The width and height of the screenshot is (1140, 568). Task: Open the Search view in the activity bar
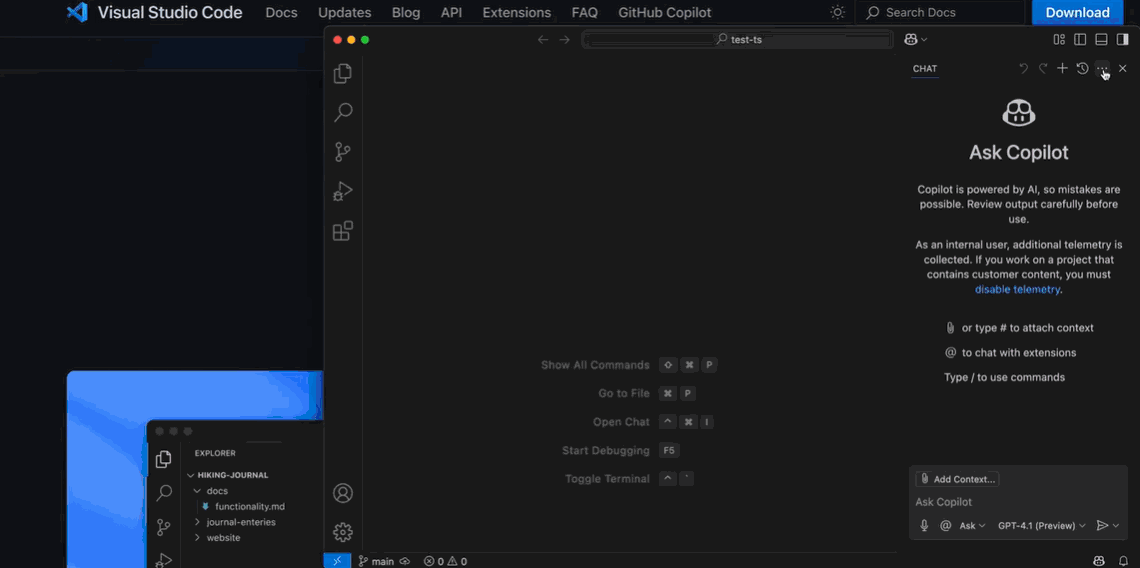click(342, 112)
